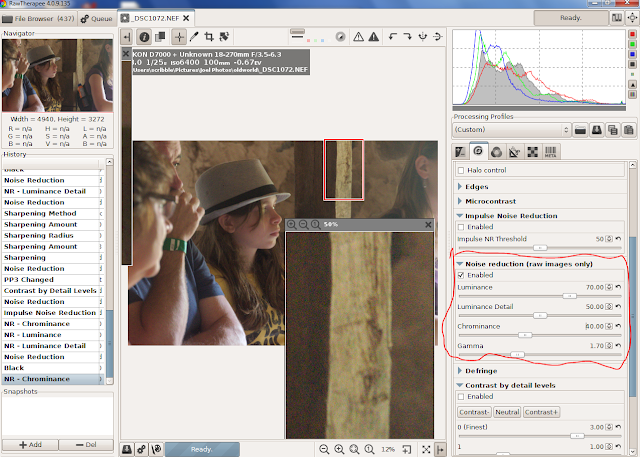Rotate image right
The height and width of the screenshot is (457, 640).
pyautogui.click(x=407, y=37)
